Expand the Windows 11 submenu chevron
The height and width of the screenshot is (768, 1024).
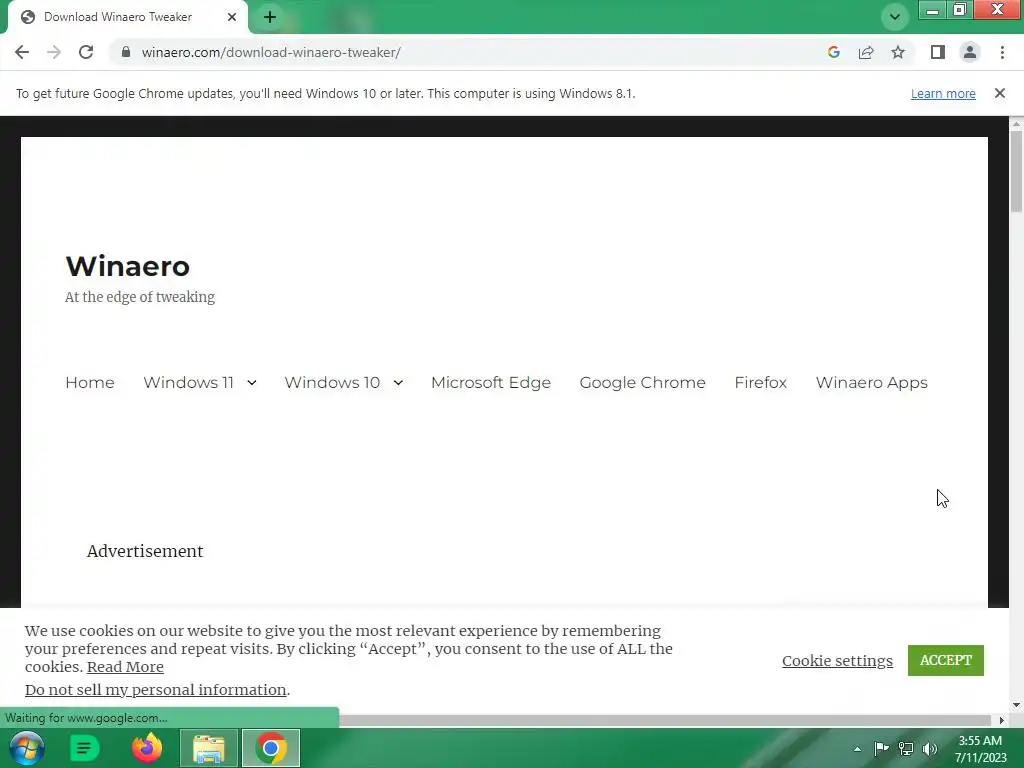pos(252,383)
